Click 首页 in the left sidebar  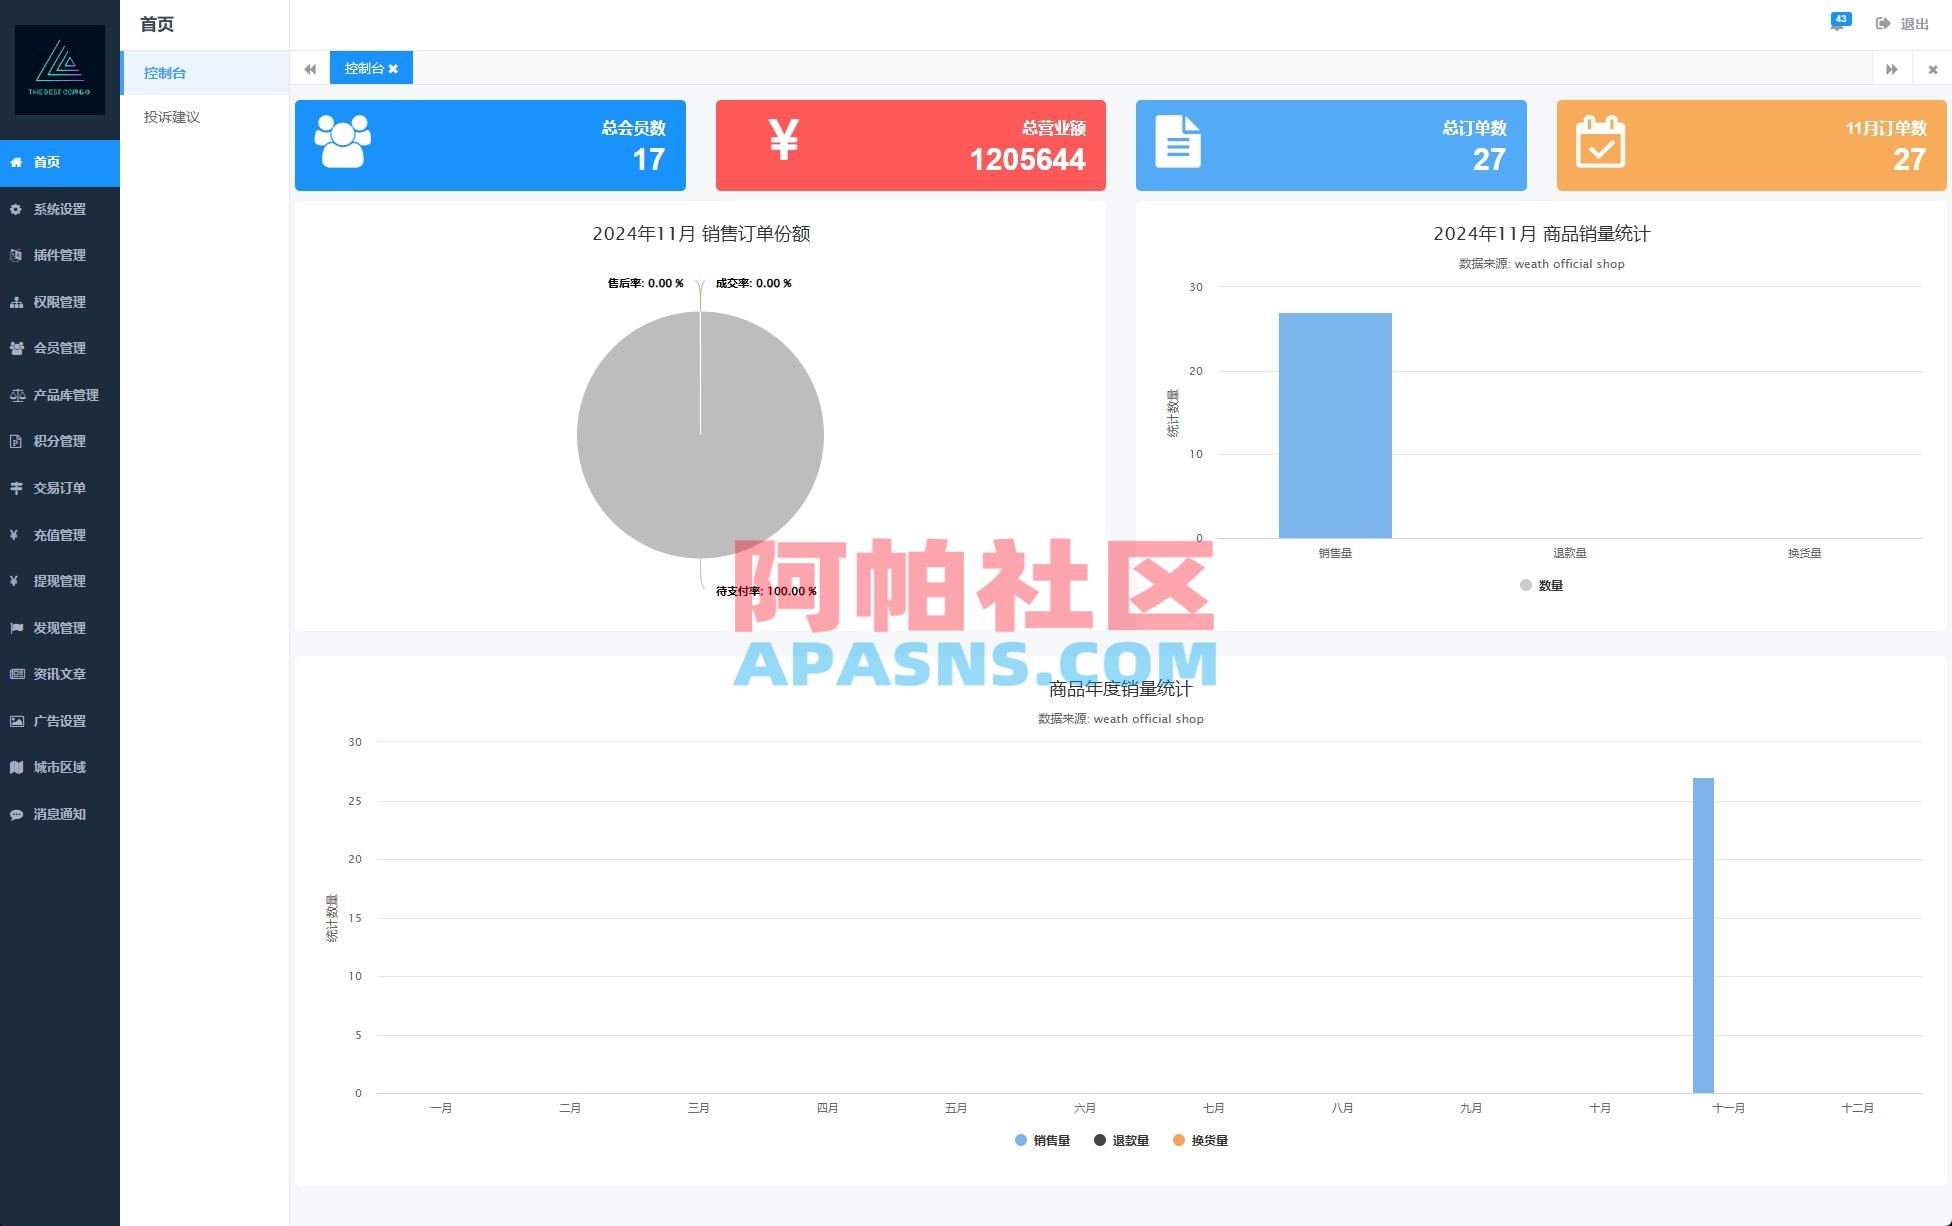tap(46, 162)
